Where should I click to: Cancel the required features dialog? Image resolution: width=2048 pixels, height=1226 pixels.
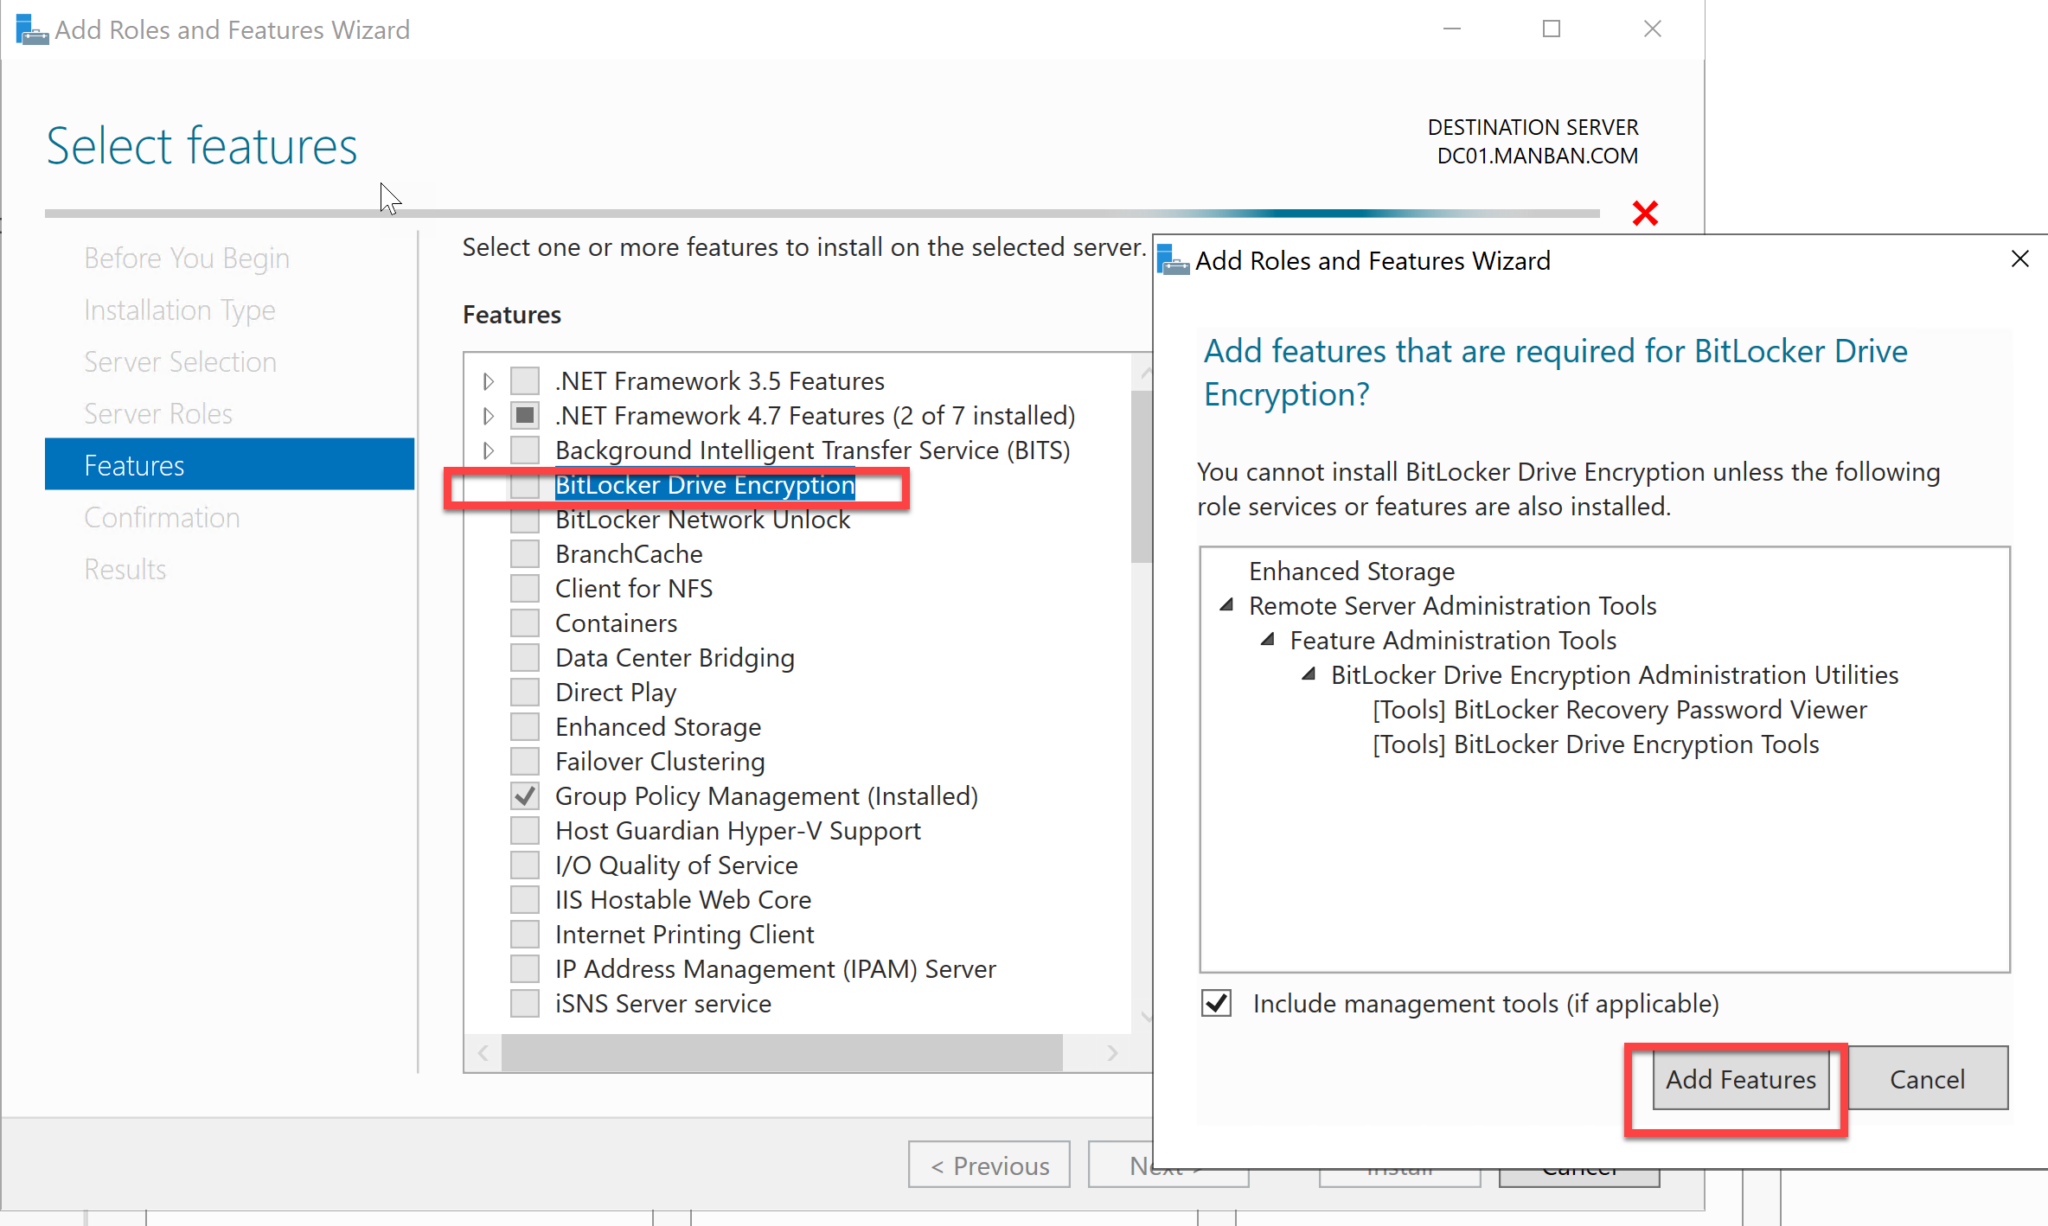point(1928,1078)
